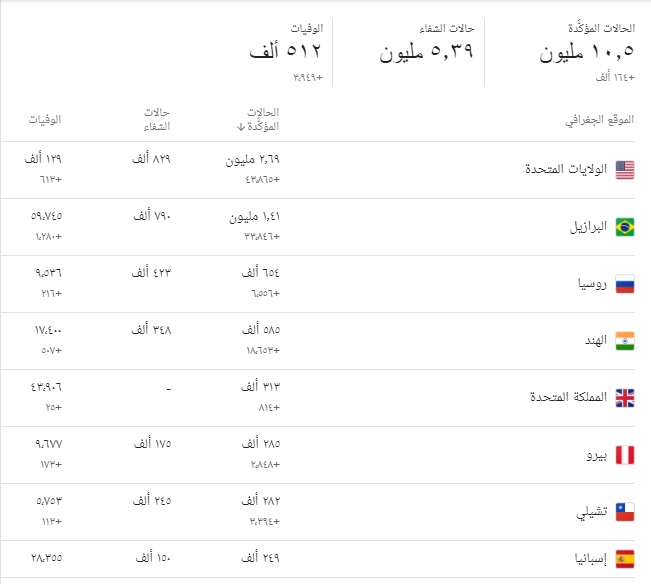Image resolution: width=651 pixels, height=584 pixels.
Task: Sort table by الوفيات column header
Action: [45, 120]
